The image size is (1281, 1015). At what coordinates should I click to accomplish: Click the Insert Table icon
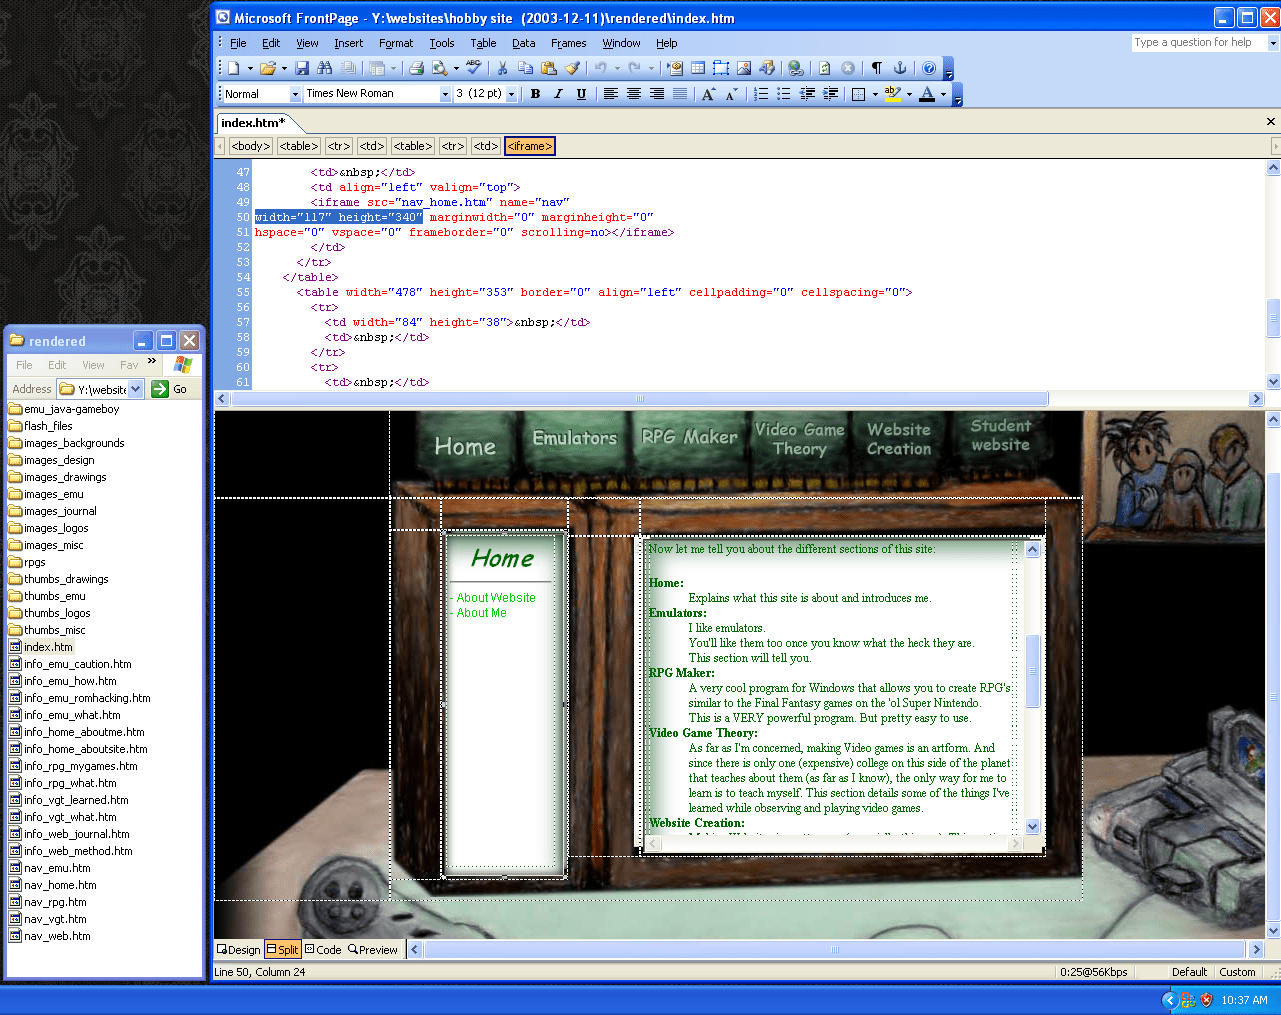pyautogui.click(x=698, y=68)
